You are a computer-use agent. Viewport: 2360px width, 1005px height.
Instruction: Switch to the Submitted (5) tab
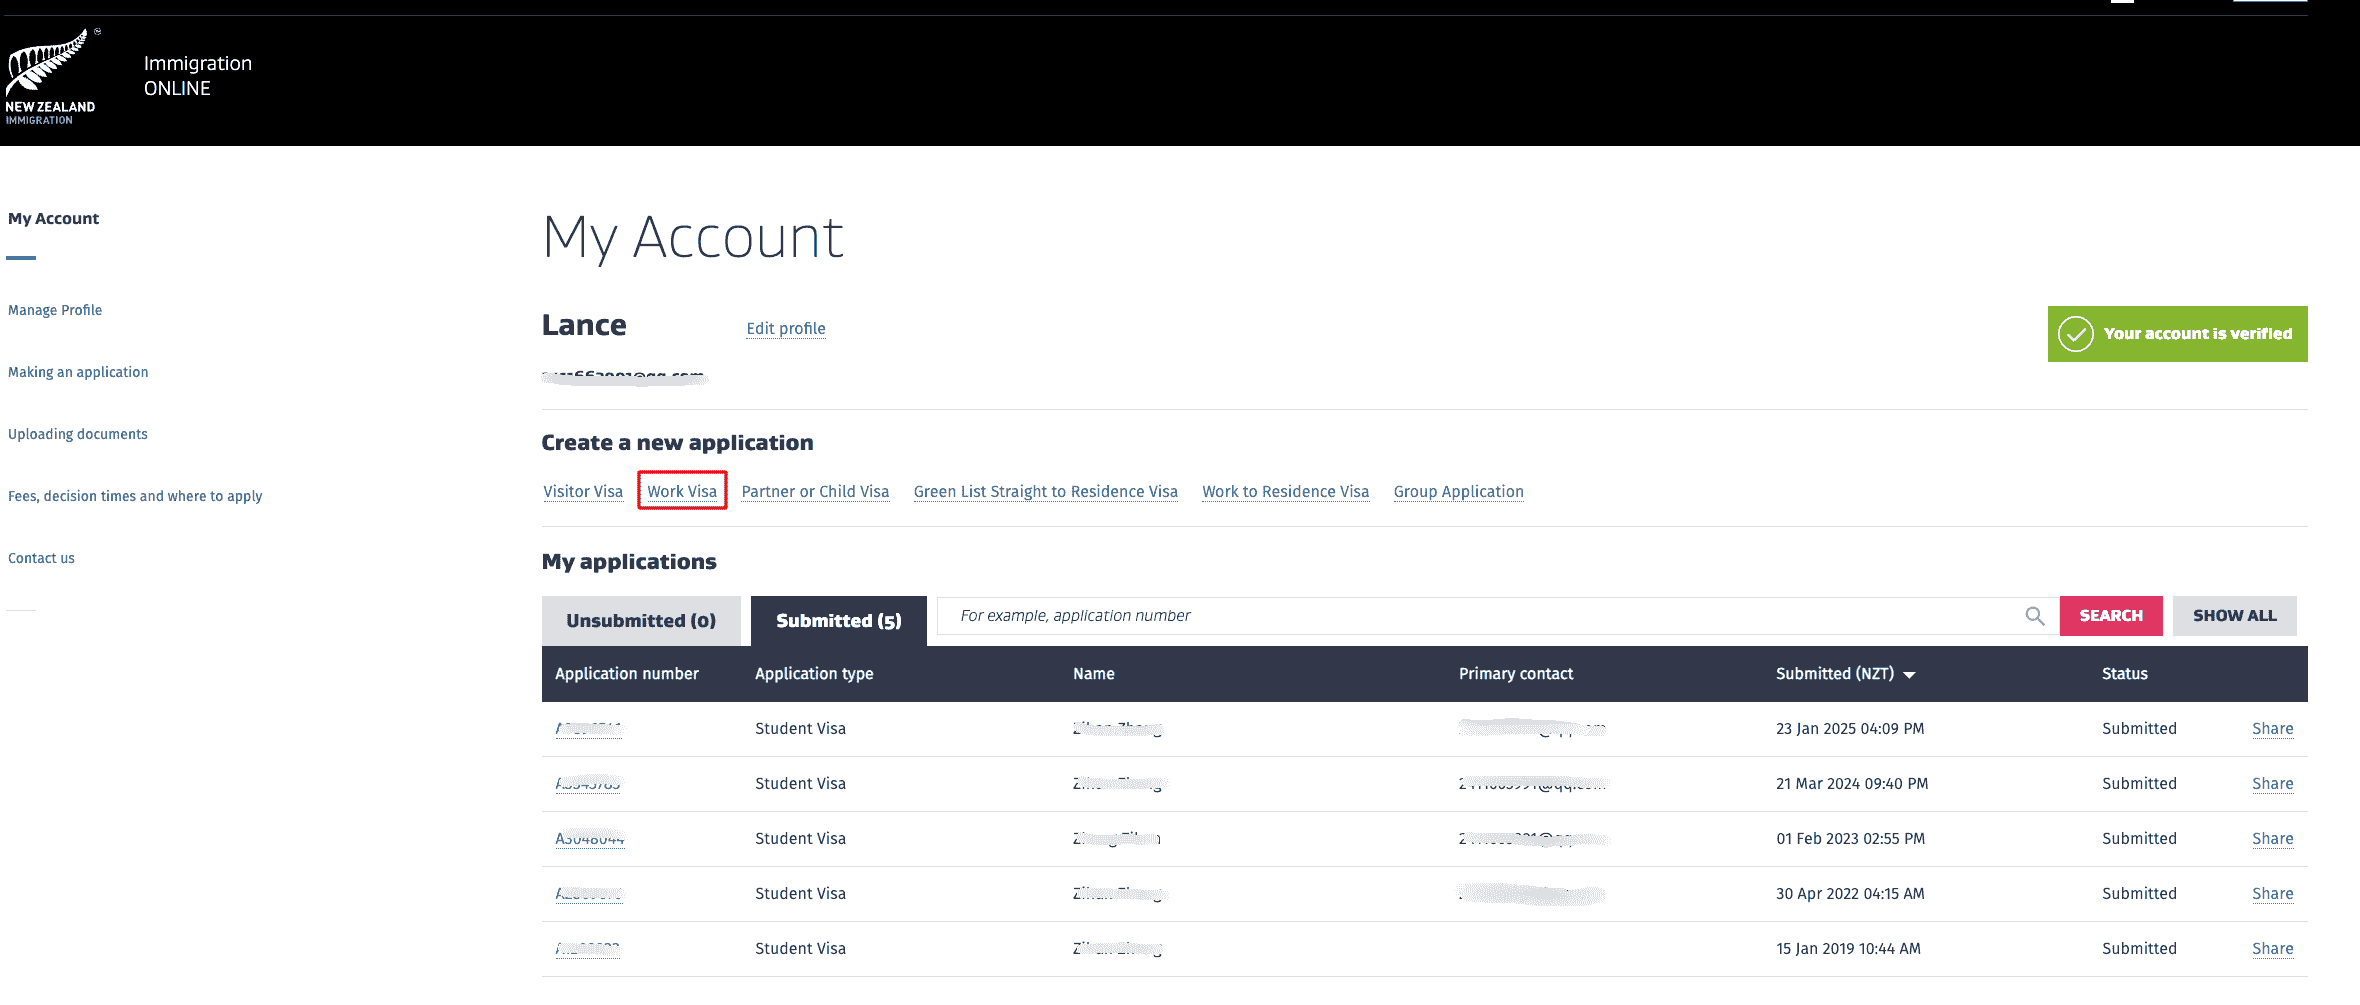pos(838,620)
